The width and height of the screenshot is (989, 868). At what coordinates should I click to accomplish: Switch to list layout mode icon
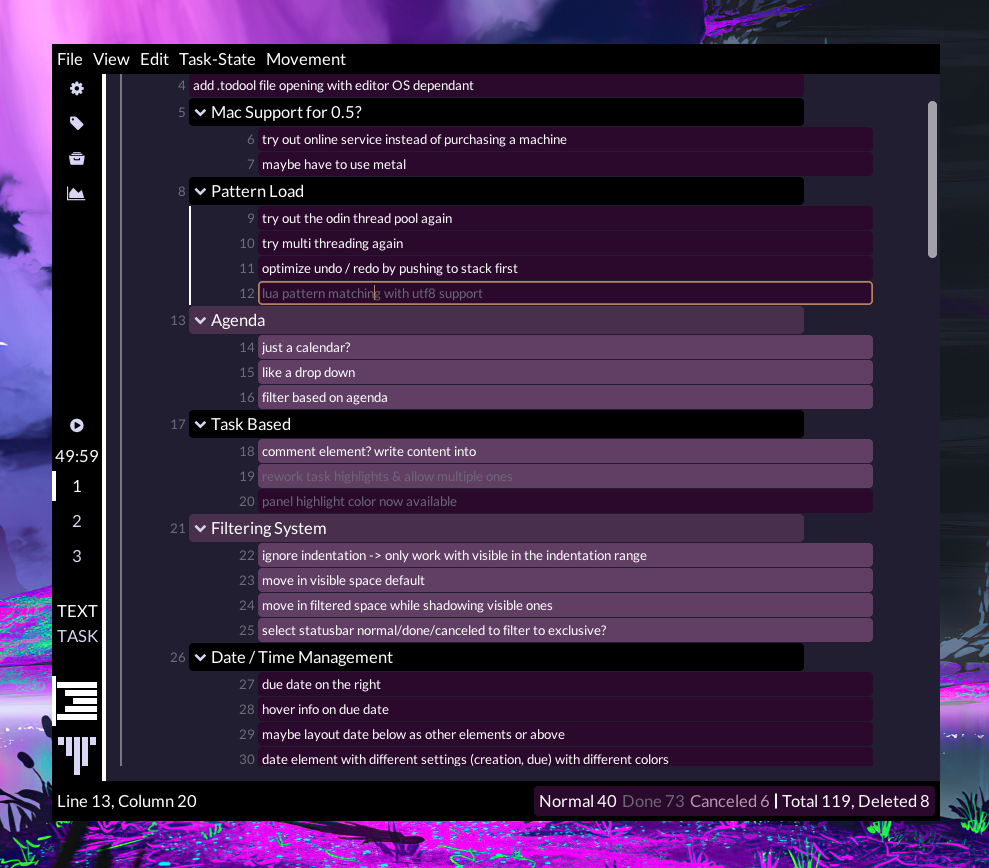pyautogui.click(x=78, y=700)
